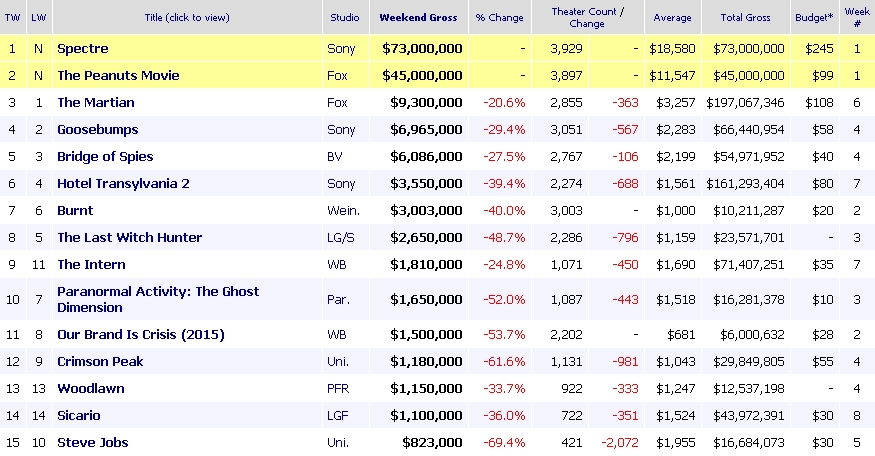Select Goosebumps weekend gross $6,965,000
The width and height of the screenshot is (875, 456).
(x=426, y=129)
